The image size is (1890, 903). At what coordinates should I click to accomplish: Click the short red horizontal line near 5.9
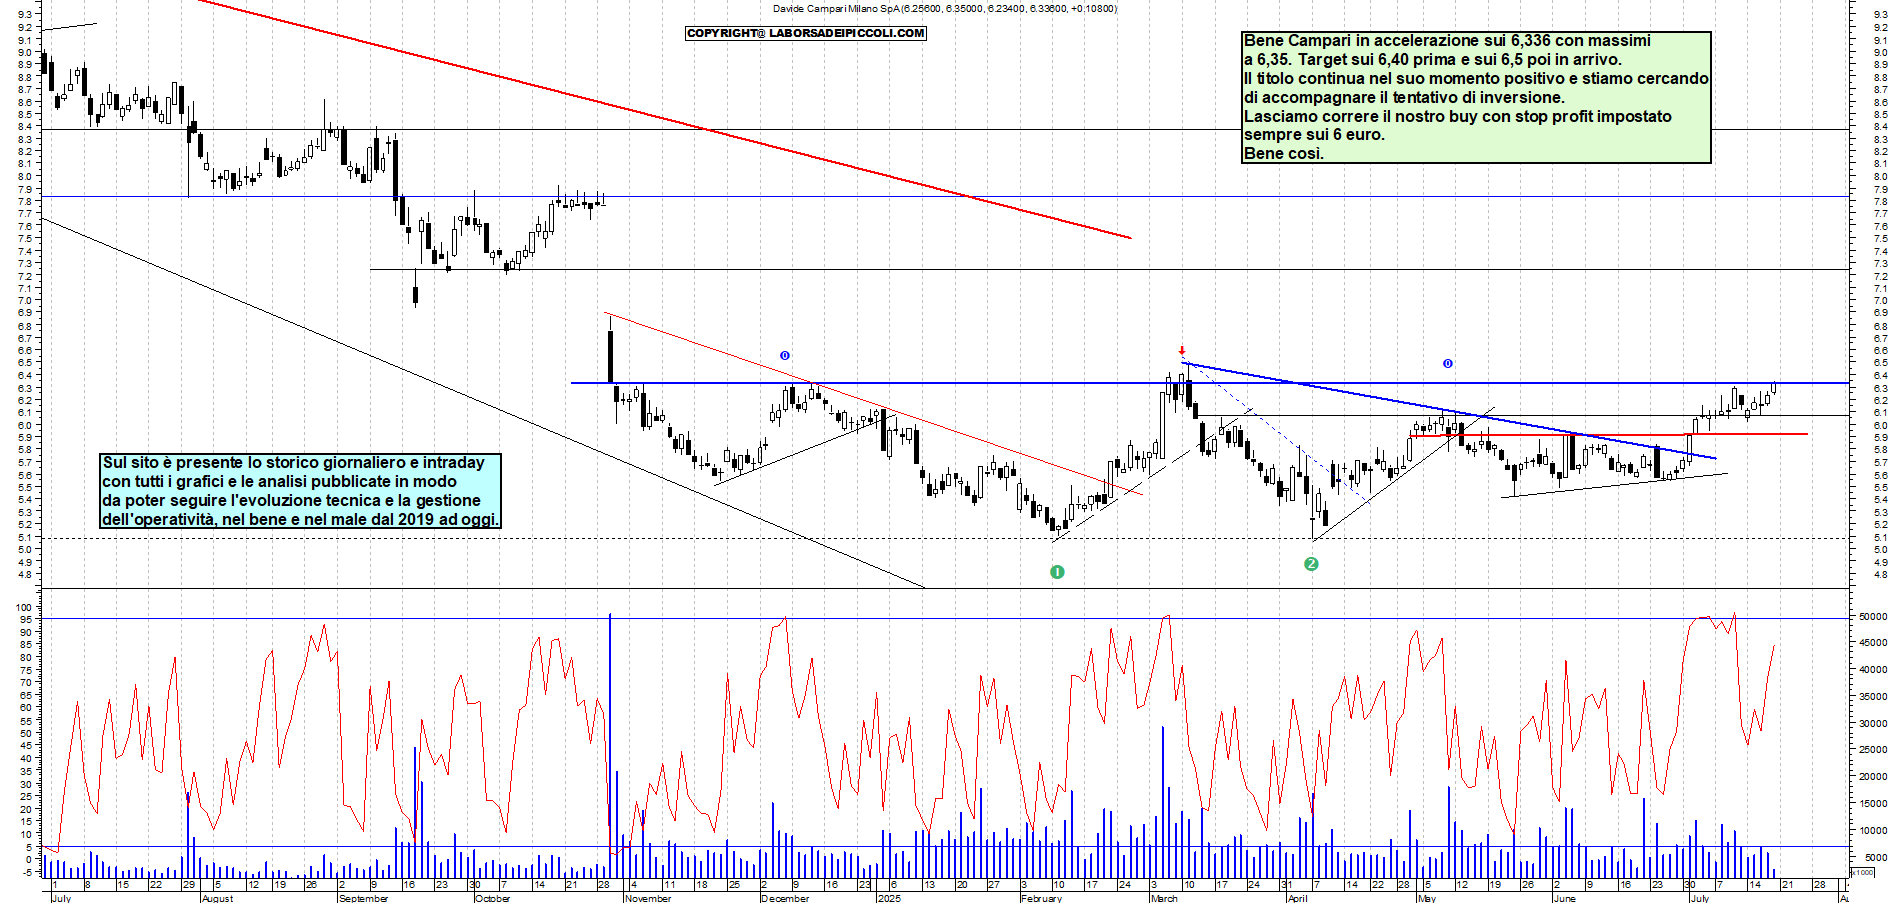tap(1609, 434)
